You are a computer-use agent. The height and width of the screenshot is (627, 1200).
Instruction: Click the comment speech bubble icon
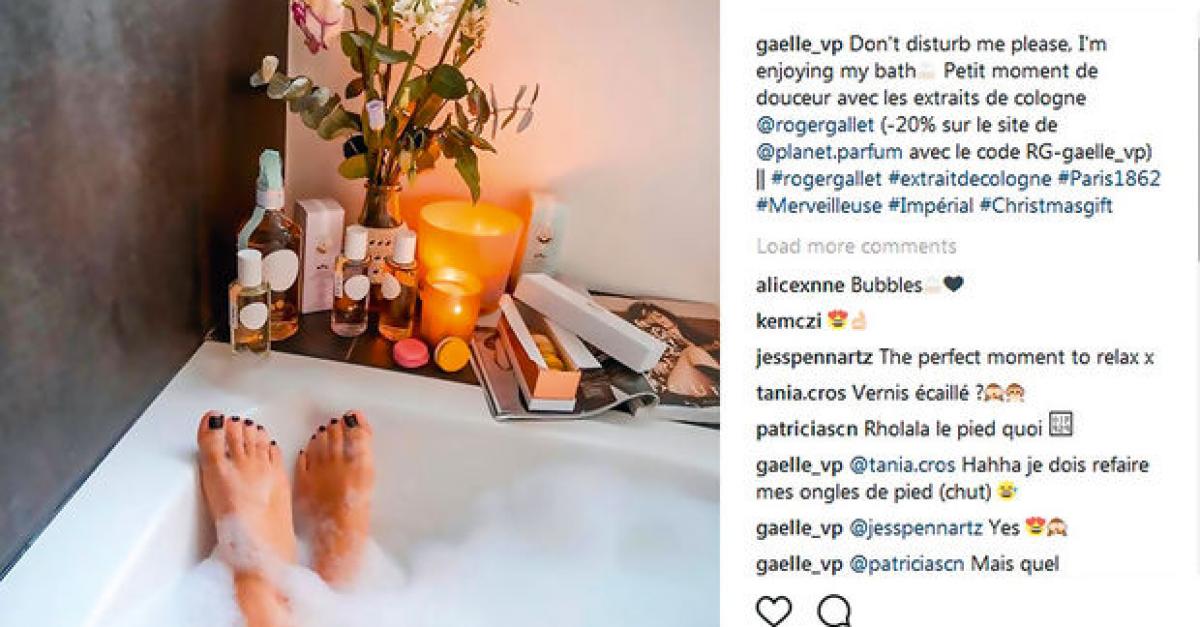(834, 610)
